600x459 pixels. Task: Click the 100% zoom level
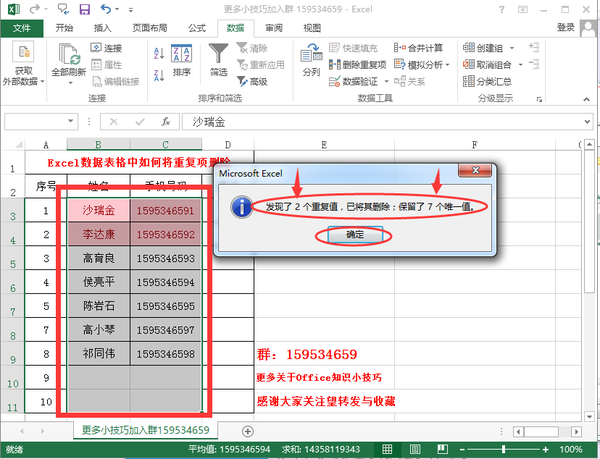tap(571, 449)
